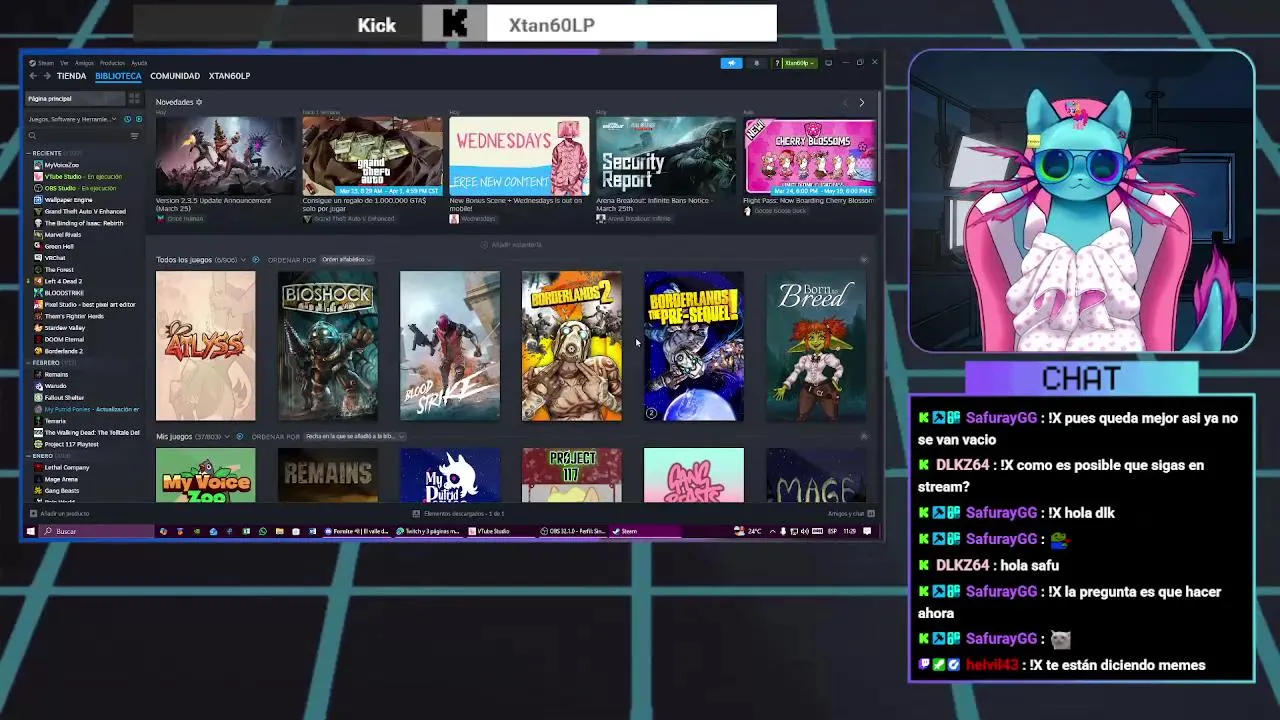Viewport: 1280px width, 720px height.
Task: Open the Born to Breed game cover
Action: (816, 346)
